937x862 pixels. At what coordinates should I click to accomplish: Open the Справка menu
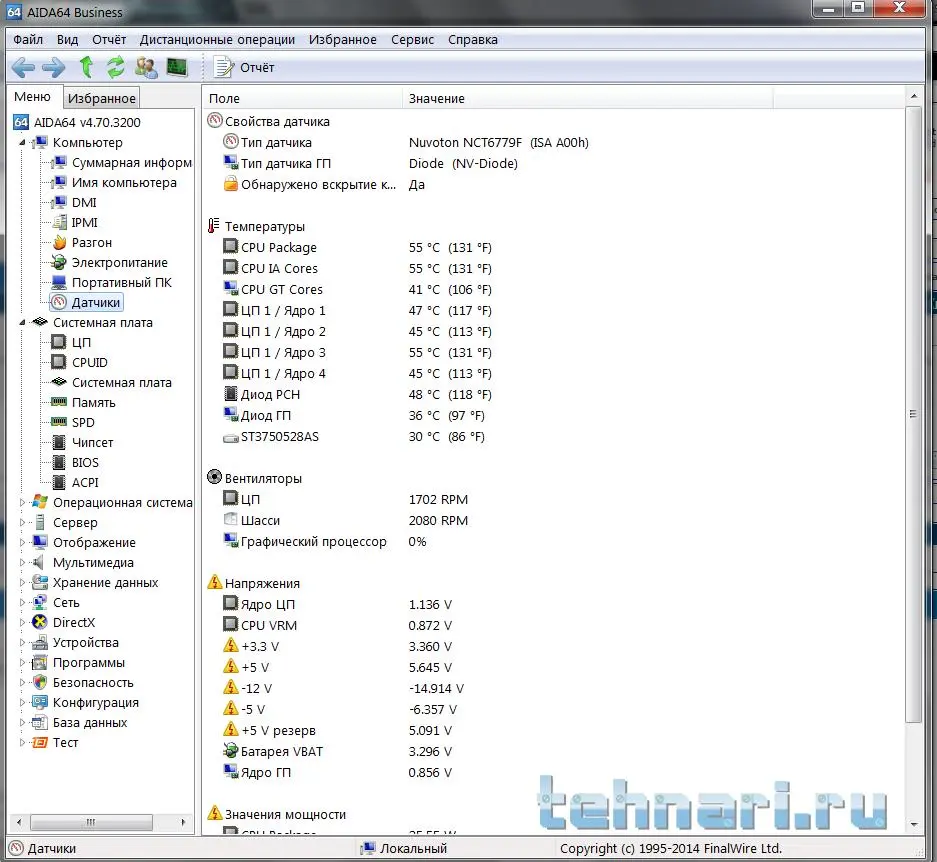pos(473,39)
